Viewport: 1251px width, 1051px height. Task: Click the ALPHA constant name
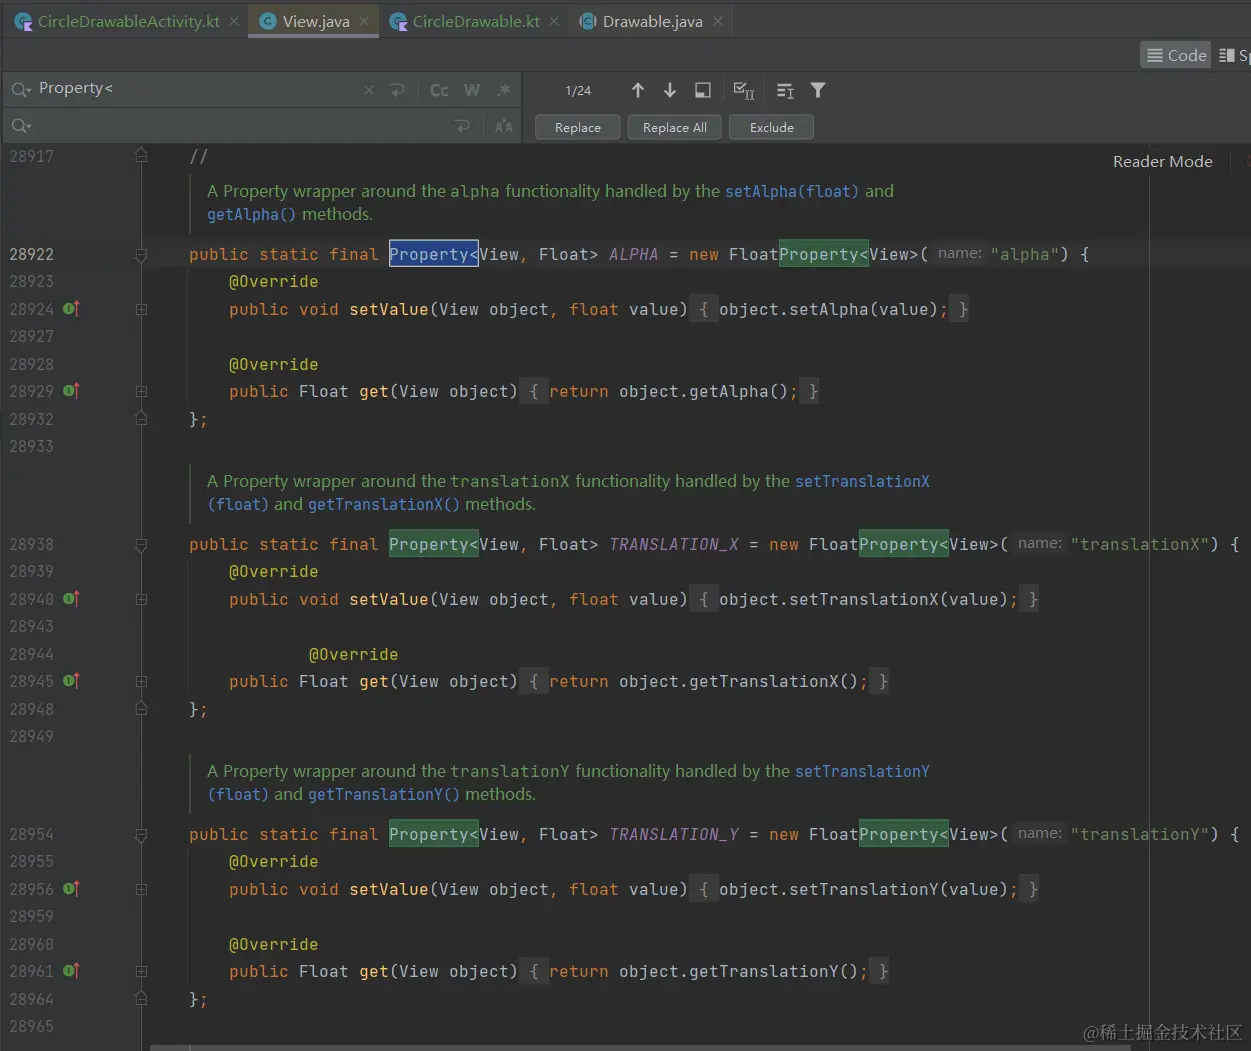[x=634, y=254]
